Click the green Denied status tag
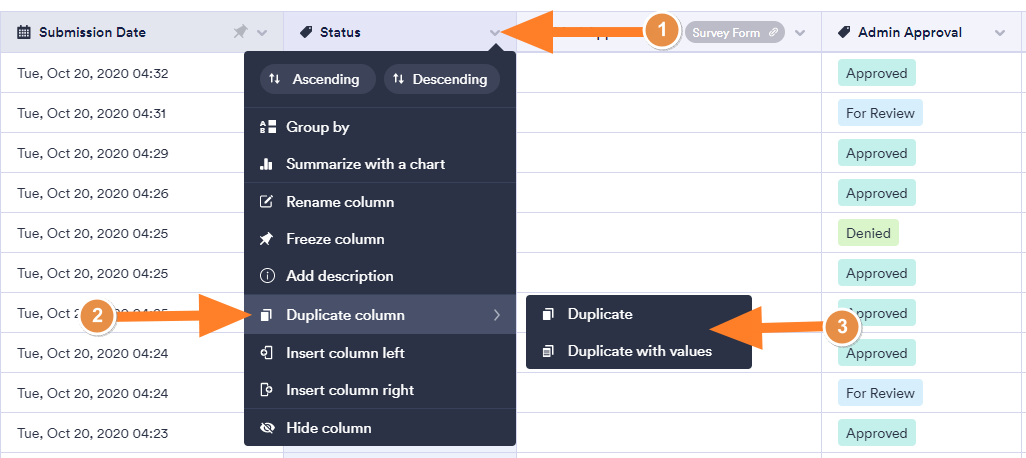This screenshot has height=458, width=1026. click(868, 233)
